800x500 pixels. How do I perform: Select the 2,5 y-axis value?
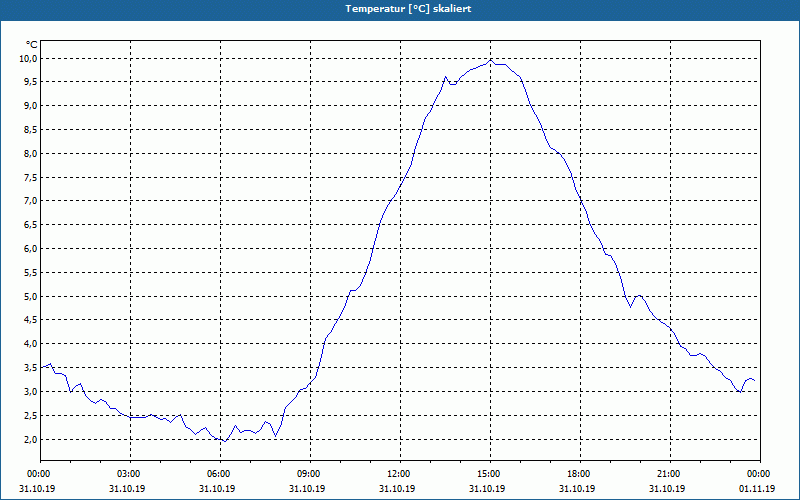pyautogui.click(x=31, y=415)
